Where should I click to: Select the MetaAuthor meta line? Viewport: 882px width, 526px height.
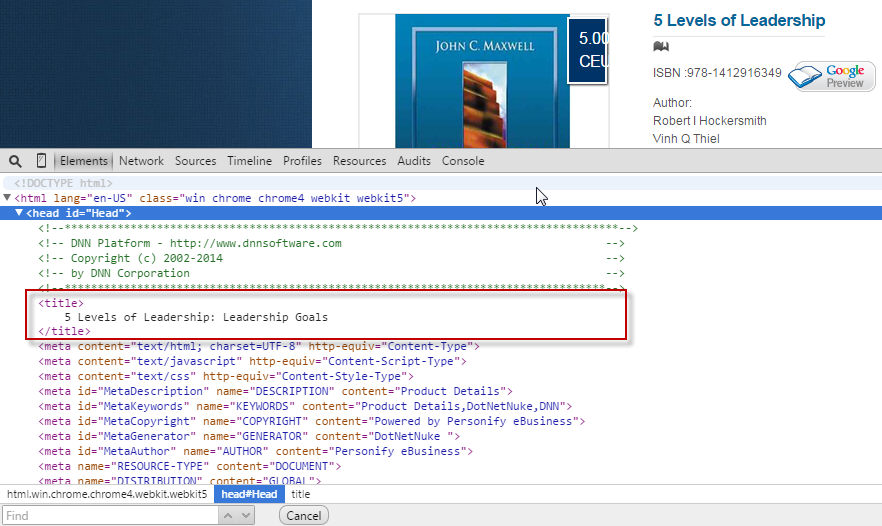(255, 451)
